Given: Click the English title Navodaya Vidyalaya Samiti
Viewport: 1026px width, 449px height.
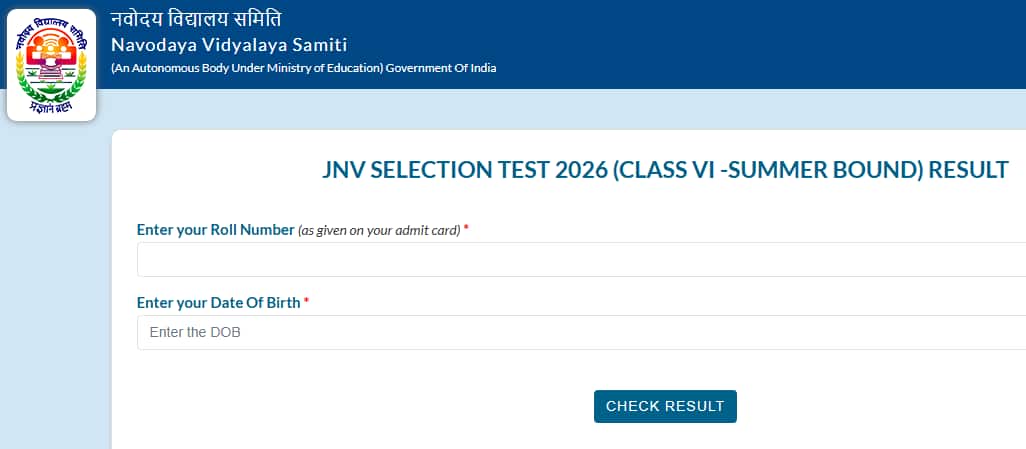Looking at the screenshot, I should point(229,44).
